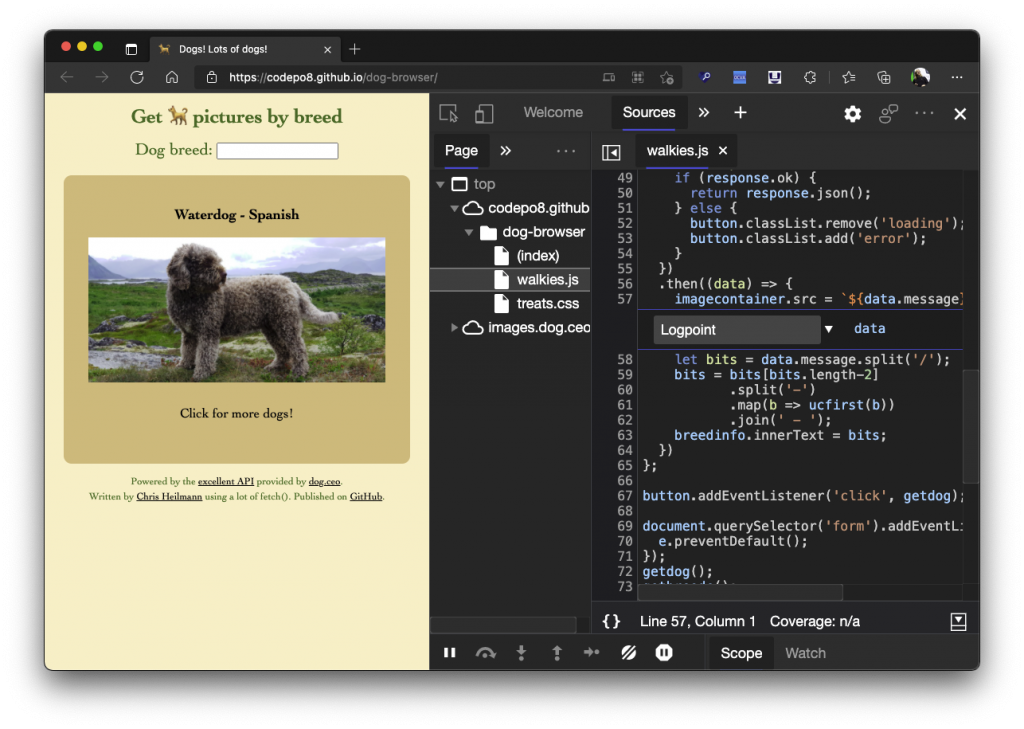Close the walkies.js editor tab
Image resolution: width=1024 pixels, height=729 pixels.
pos(723,150)
